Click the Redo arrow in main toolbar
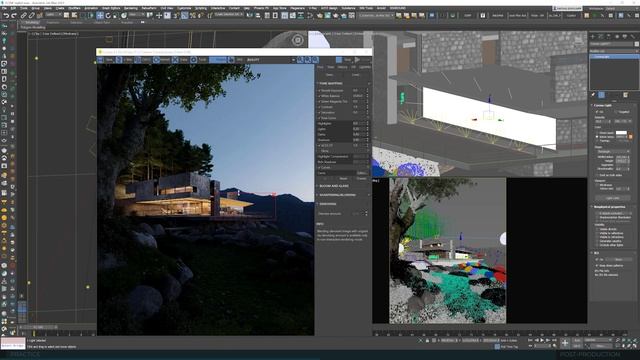This screenshot has height=360, width=640. (13, 16)
